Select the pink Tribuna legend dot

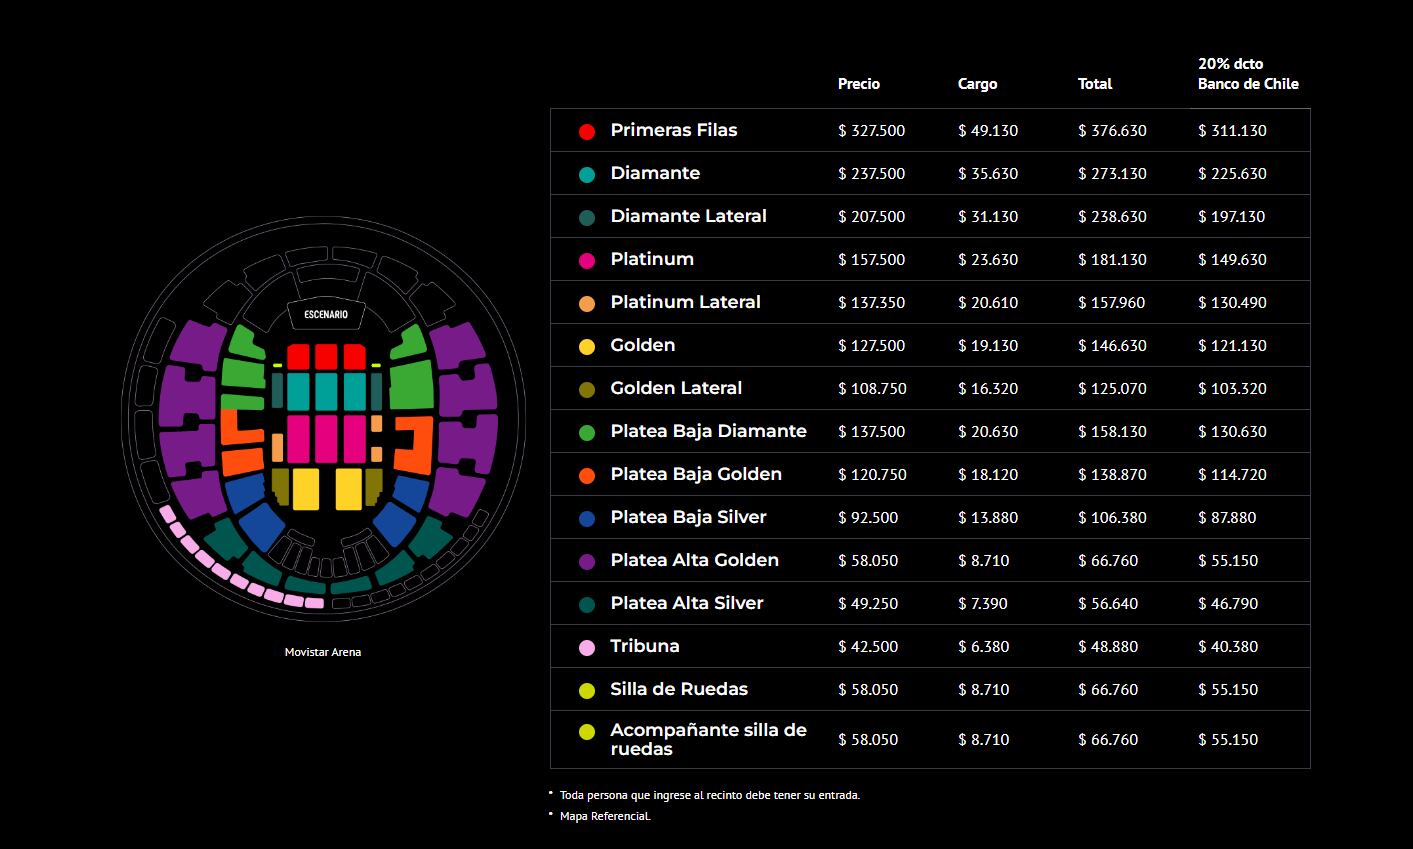tap(587, 647)
